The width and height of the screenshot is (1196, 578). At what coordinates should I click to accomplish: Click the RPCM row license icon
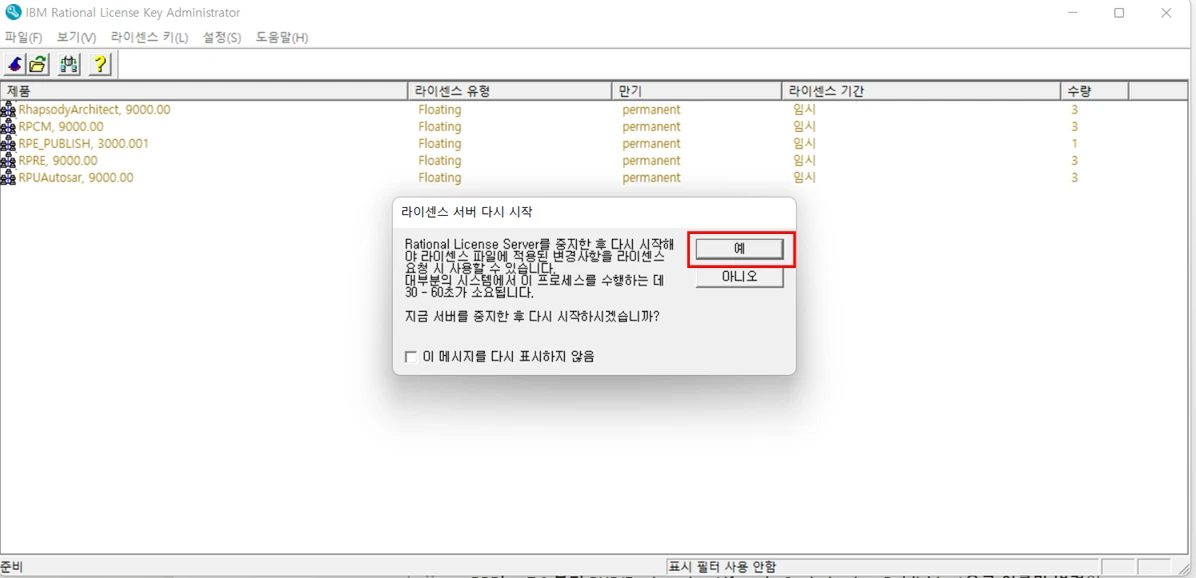click(x=8, y=127)
